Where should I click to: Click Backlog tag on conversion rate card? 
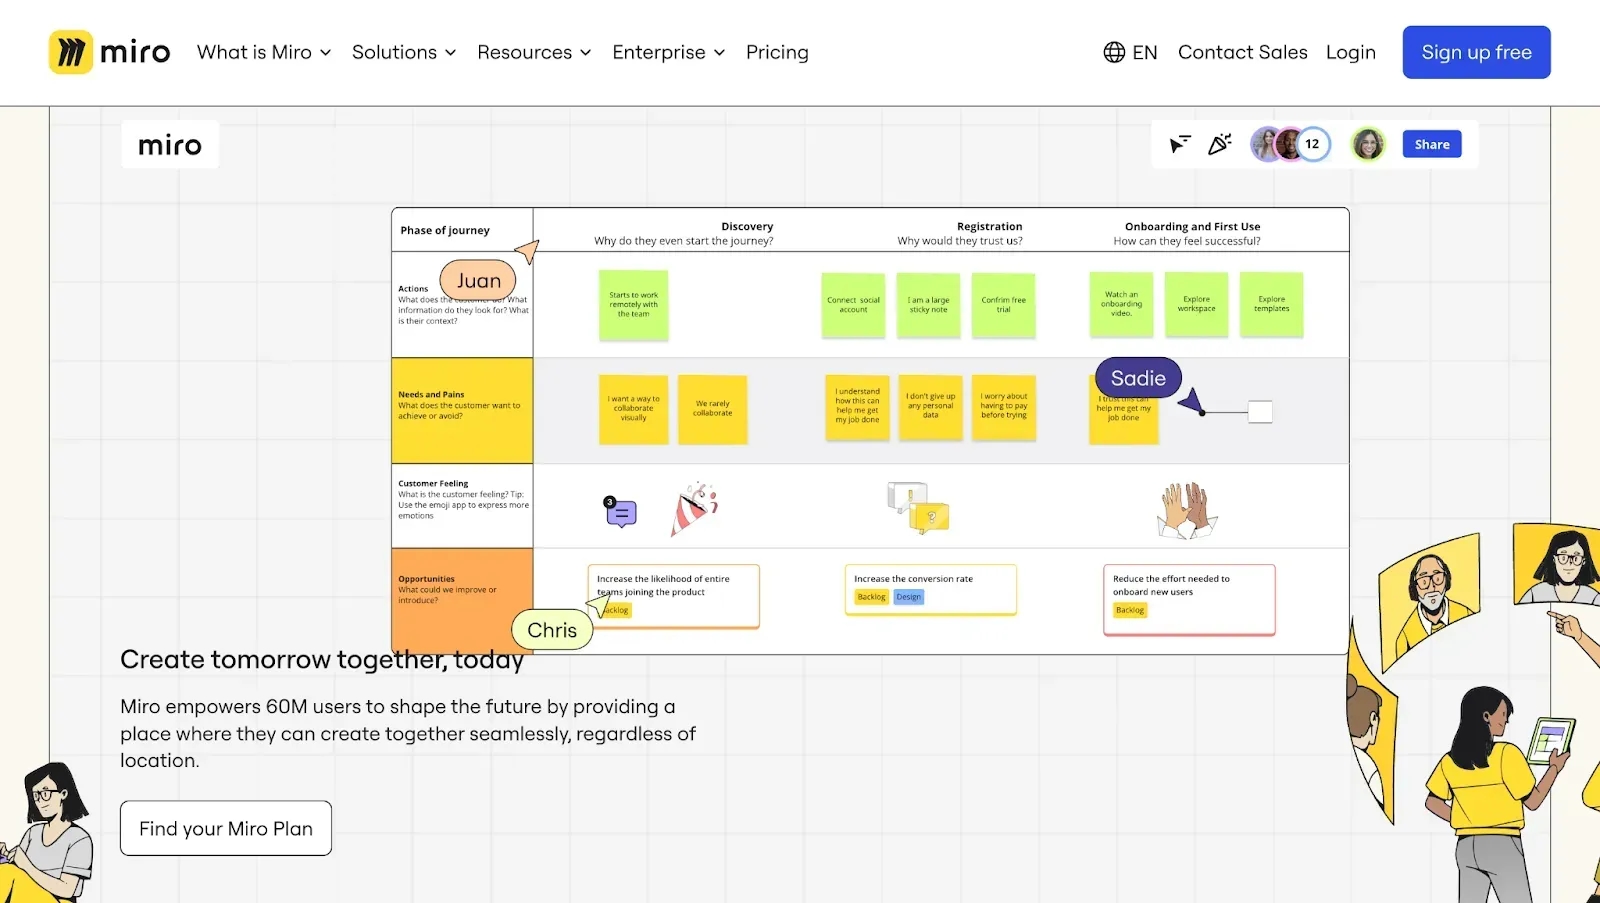click(871, 597)
